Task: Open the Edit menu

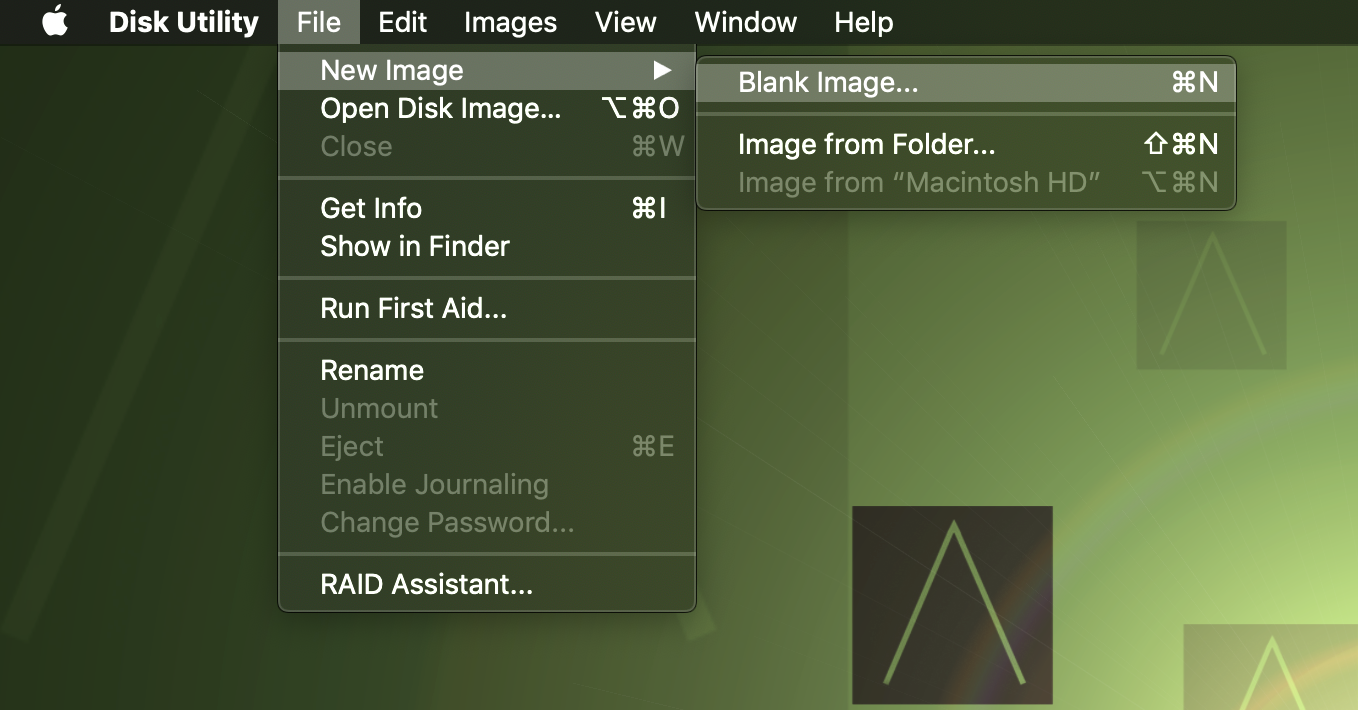Action: click(402, 22)
